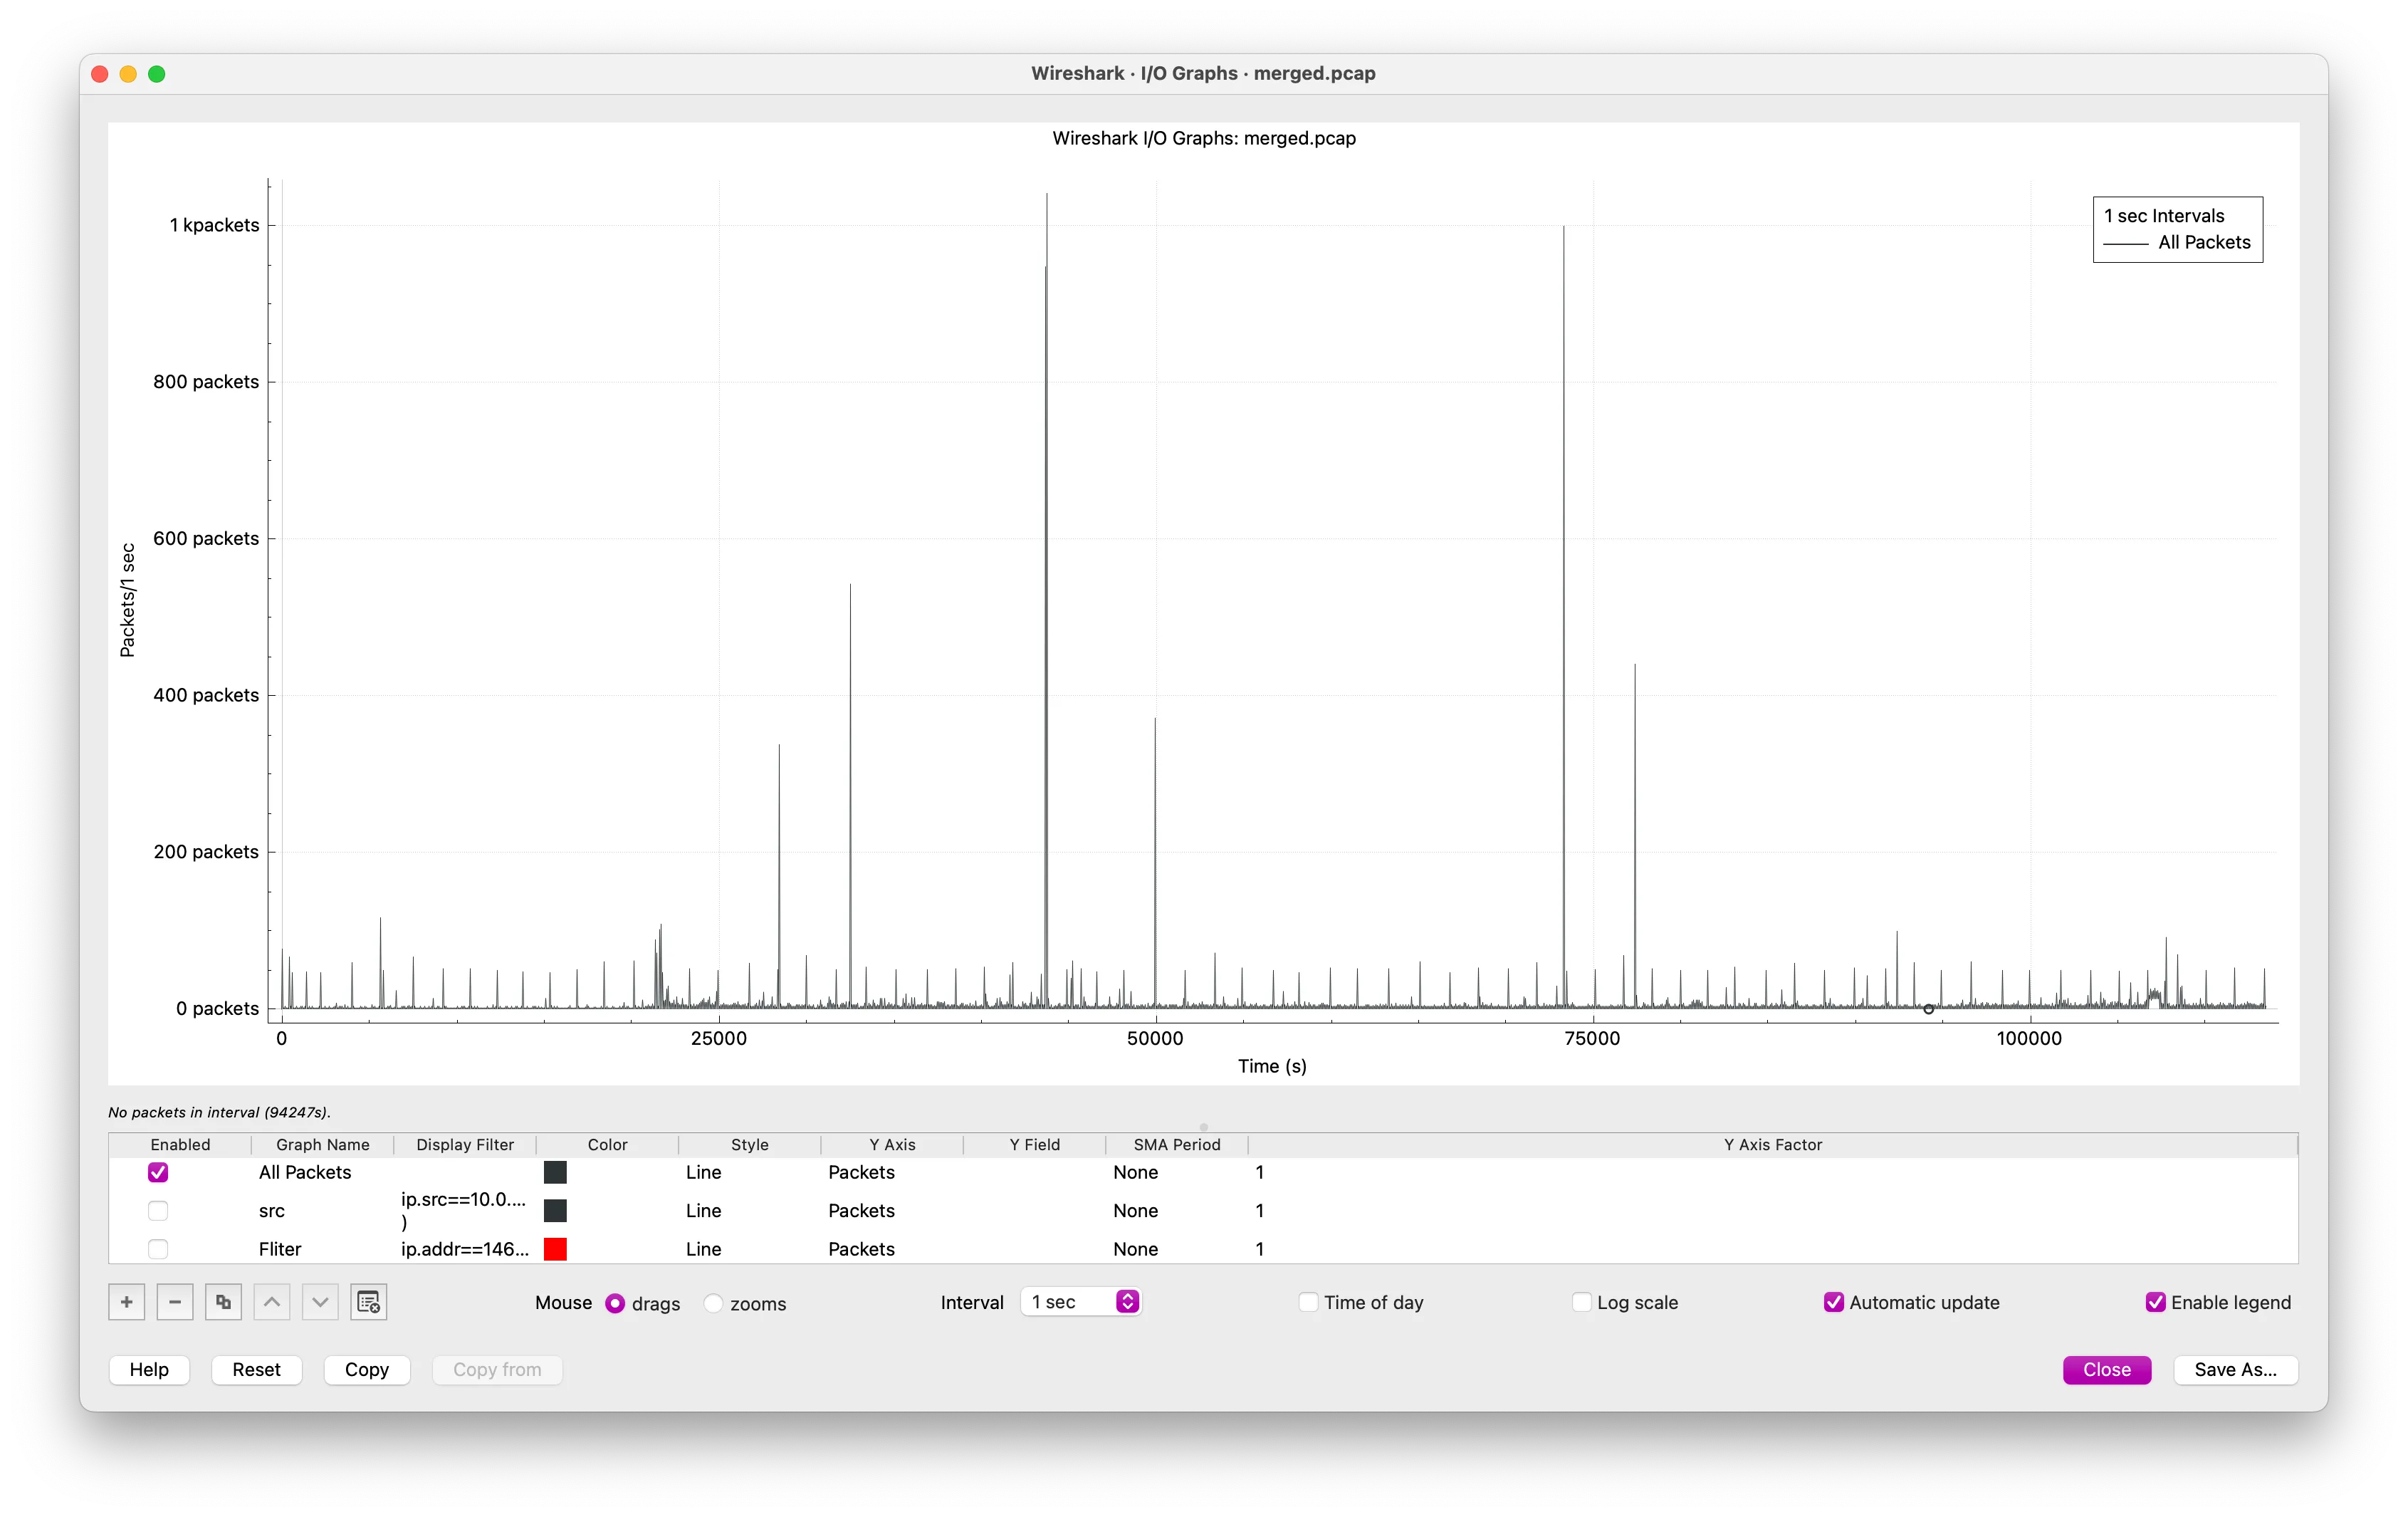Click the Save As... button

[x=2235, y=1370]
